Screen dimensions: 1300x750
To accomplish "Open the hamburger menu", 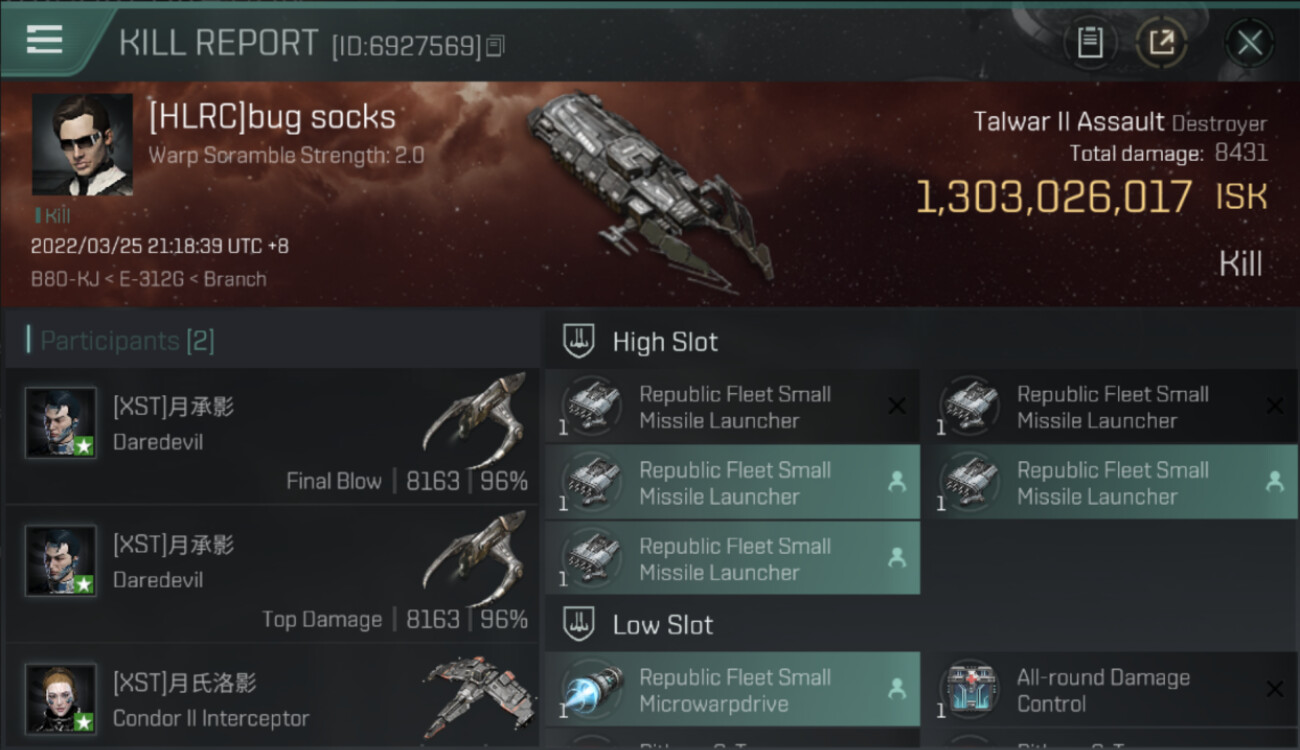I will 45,40.
